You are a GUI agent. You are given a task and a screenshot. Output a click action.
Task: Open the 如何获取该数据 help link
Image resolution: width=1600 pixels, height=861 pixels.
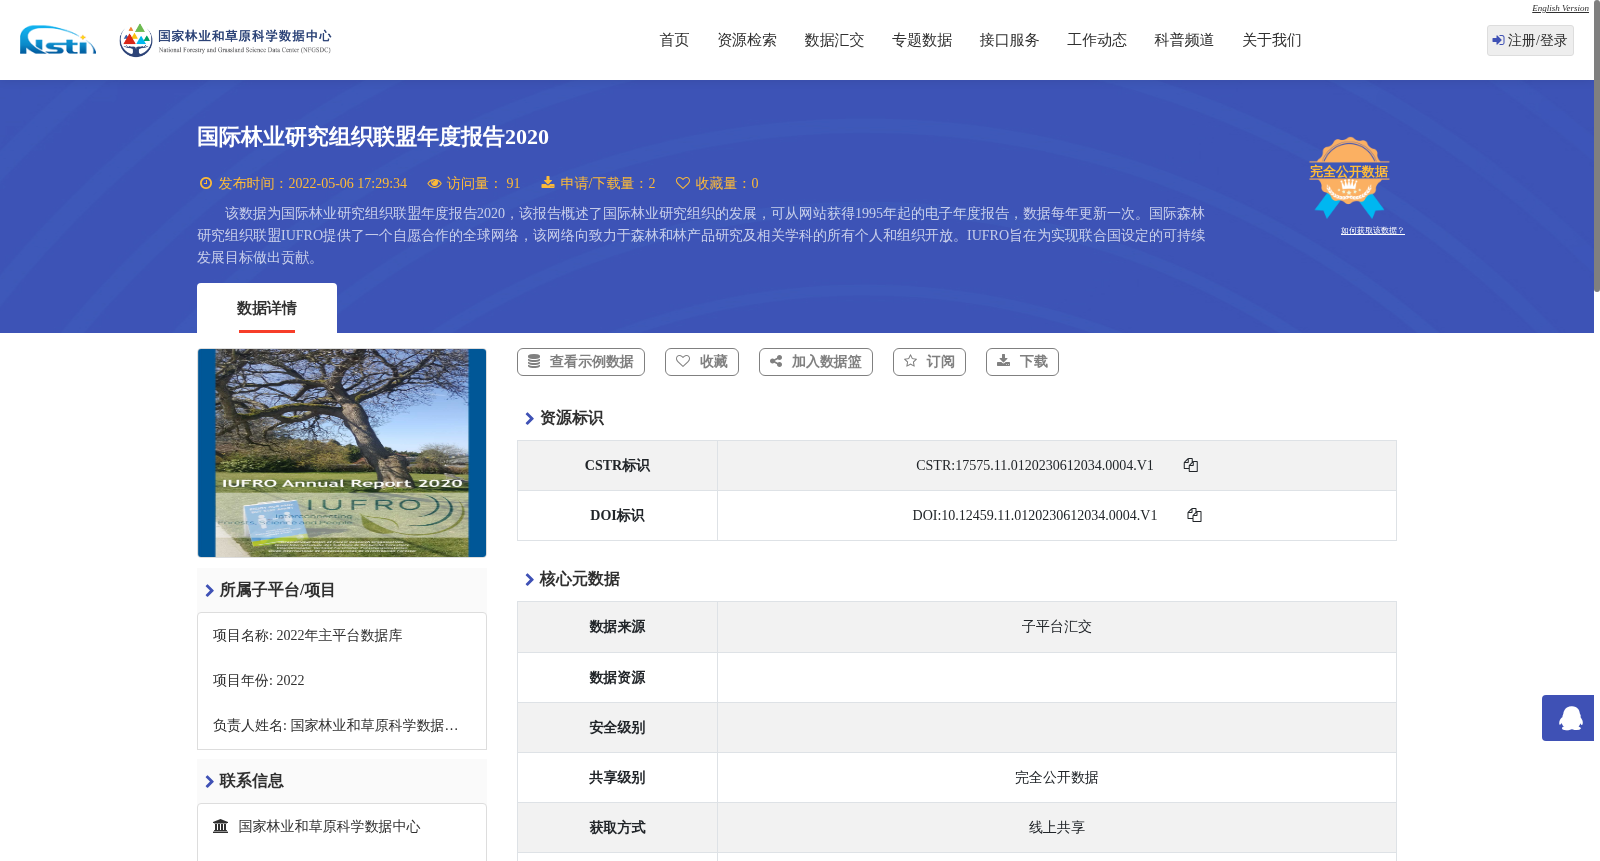coord(1372,231)
